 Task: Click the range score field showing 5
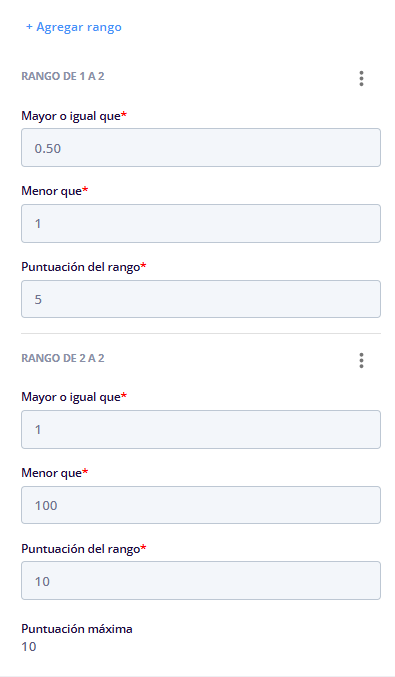(x=201, y=299)
